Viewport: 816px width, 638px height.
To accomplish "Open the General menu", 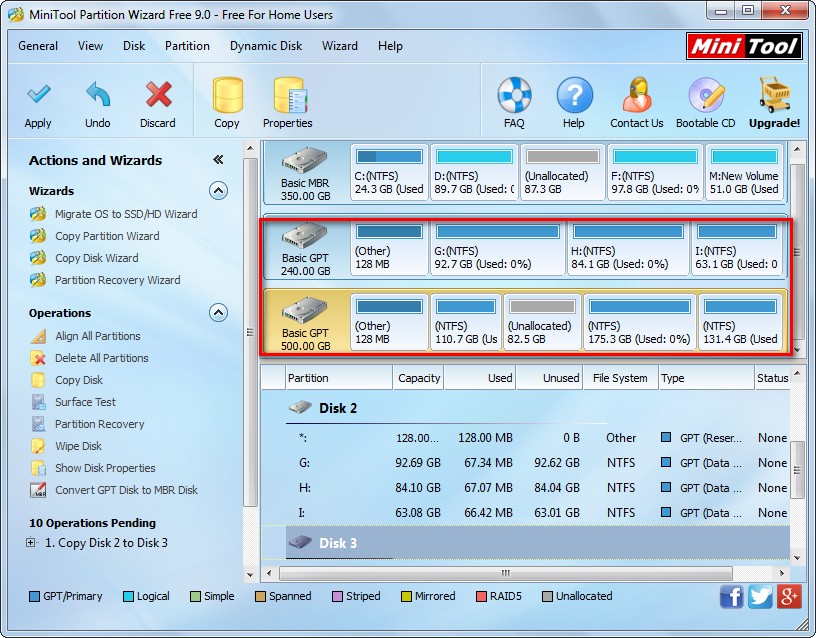I will [38, 46].
